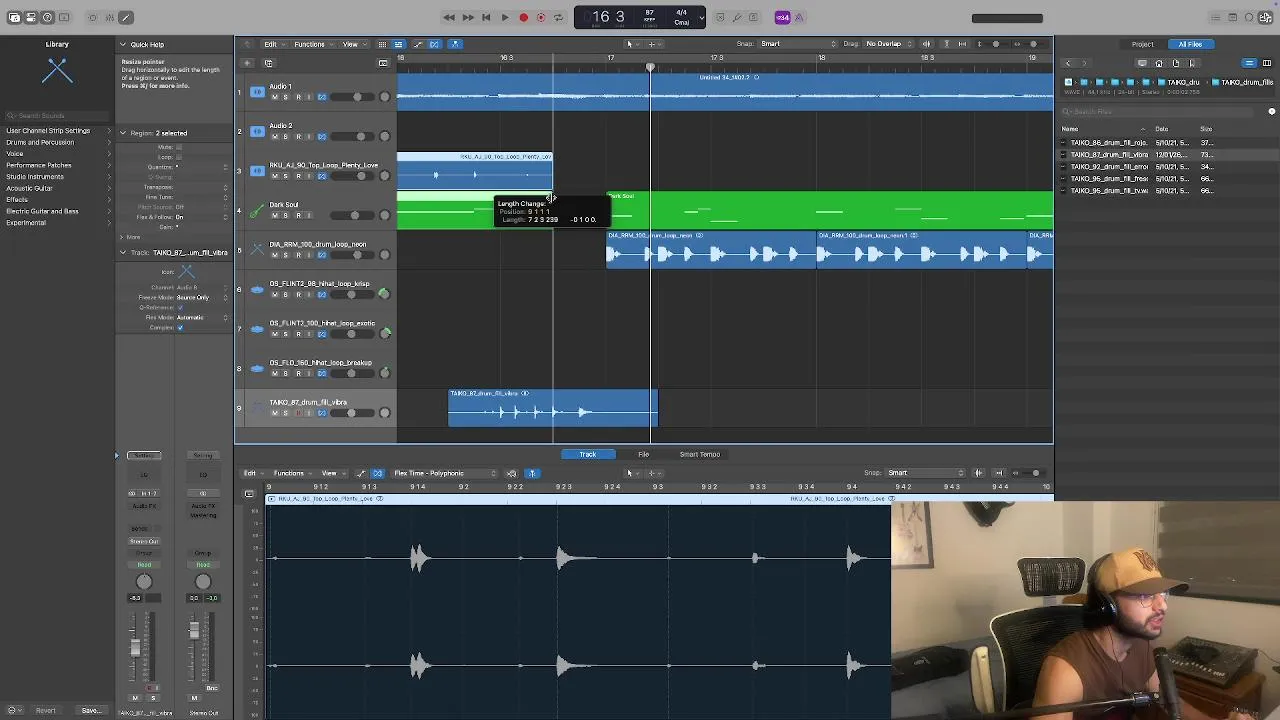
Task: Click the Dark Soul track volume slider
Action: pos(353,215)
